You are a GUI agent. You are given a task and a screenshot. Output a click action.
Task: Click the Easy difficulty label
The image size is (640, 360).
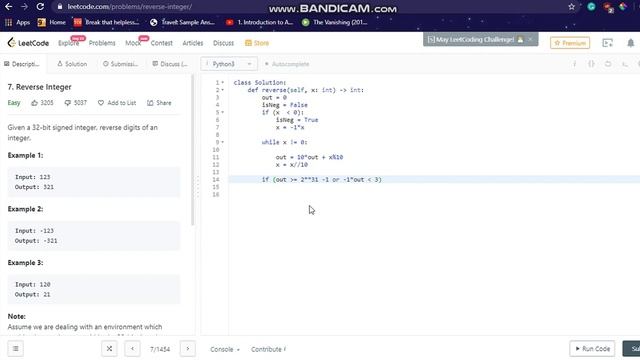point(14,103)
